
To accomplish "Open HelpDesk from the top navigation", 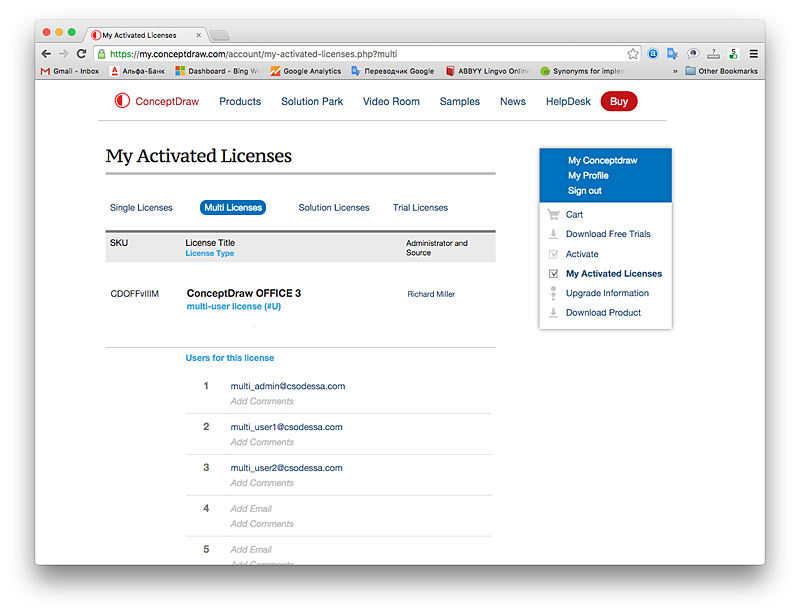I will pyautogui.click(x=568, y=102).
